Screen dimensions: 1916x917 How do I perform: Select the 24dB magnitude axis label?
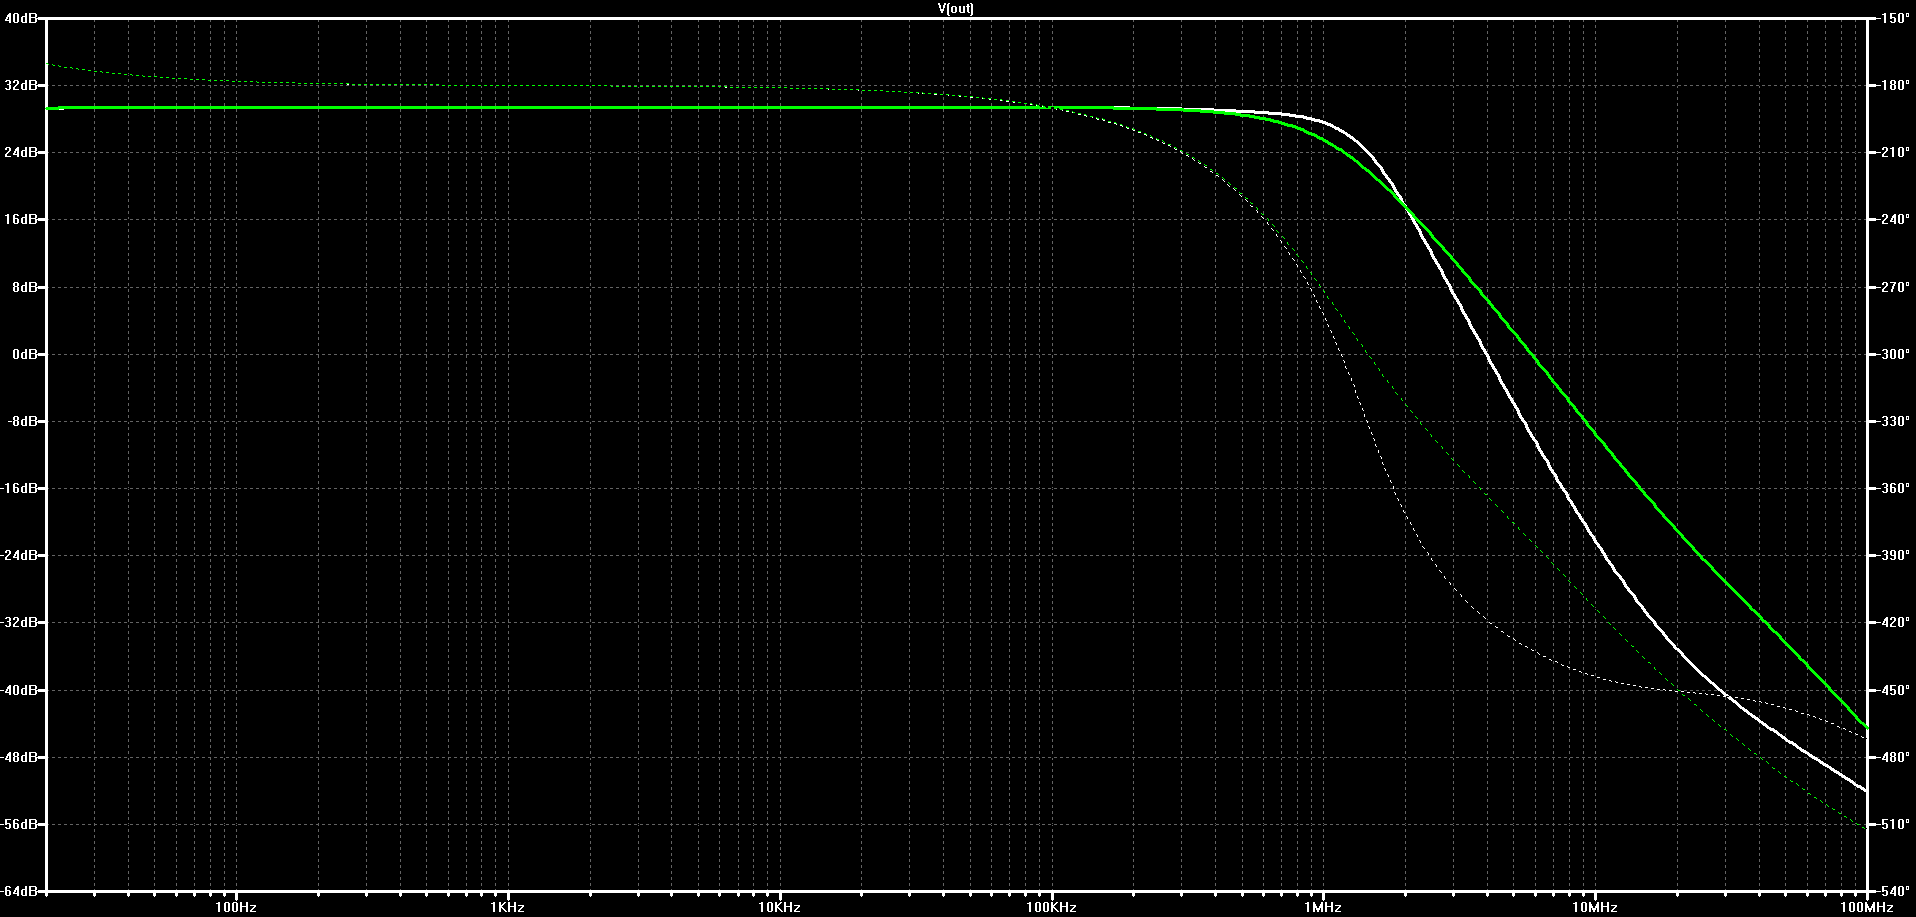(21, 152)
